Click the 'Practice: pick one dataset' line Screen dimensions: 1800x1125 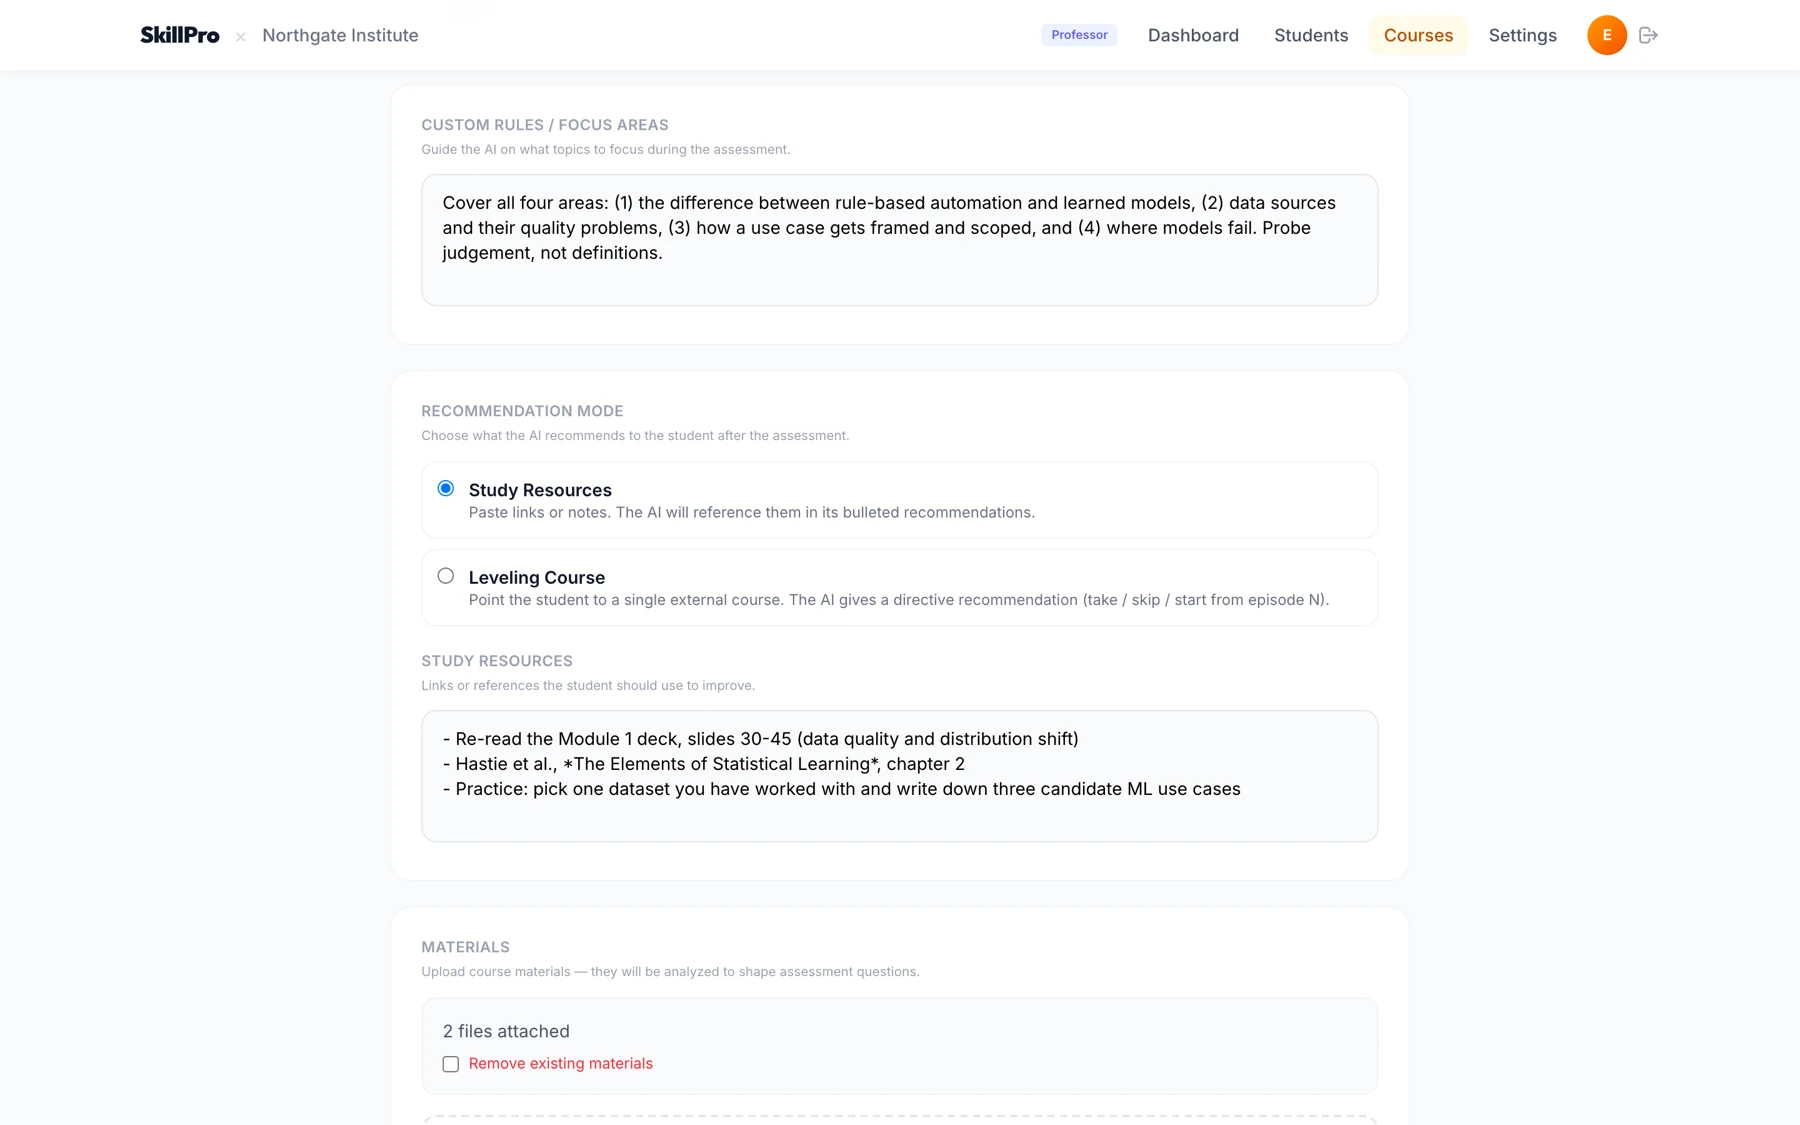pyautogui.click(x=842, y=789)
